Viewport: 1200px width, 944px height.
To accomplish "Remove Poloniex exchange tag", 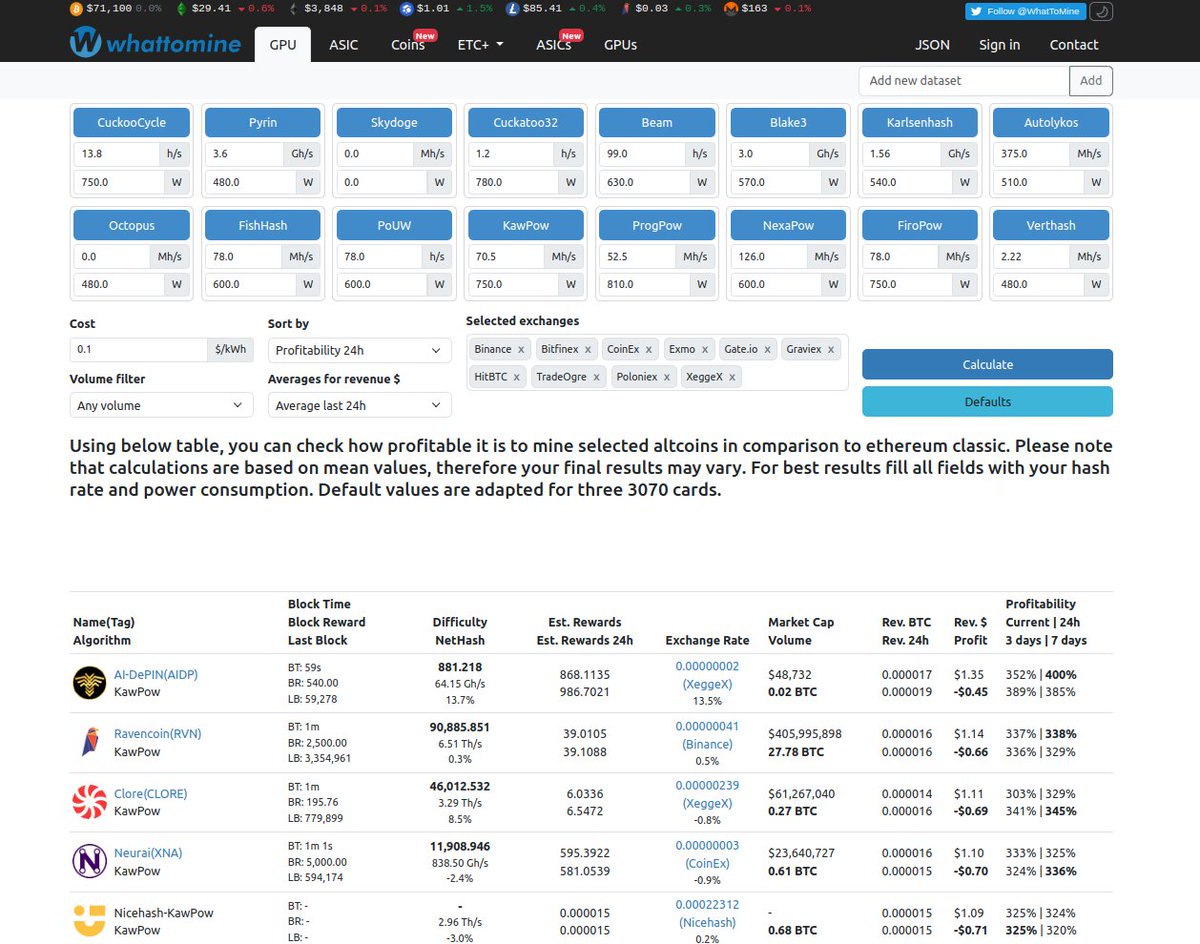I will (666, 377).
